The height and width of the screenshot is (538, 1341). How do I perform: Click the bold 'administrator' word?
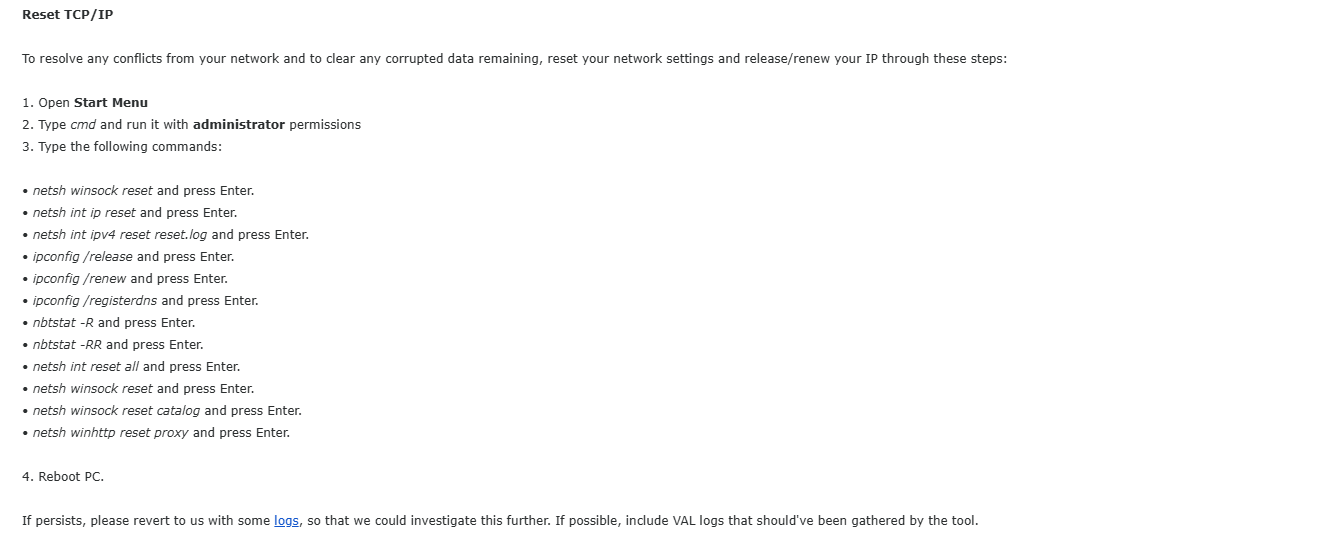[x=238, y=125]
